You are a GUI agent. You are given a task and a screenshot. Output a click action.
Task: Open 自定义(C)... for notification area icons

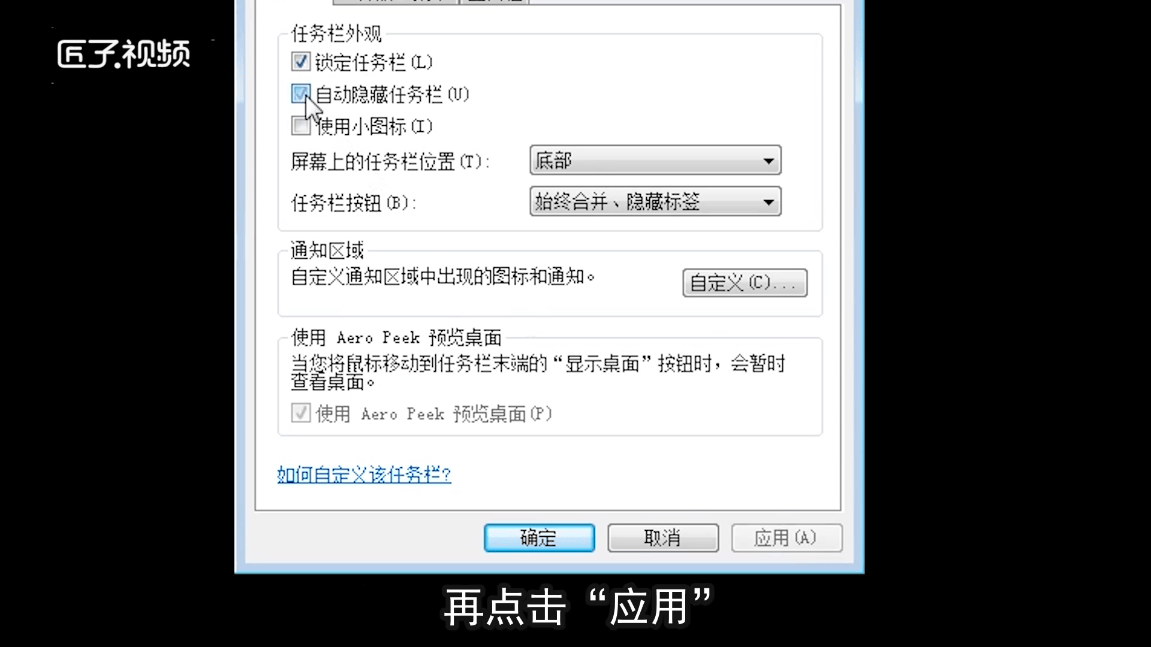coord(744,283)
